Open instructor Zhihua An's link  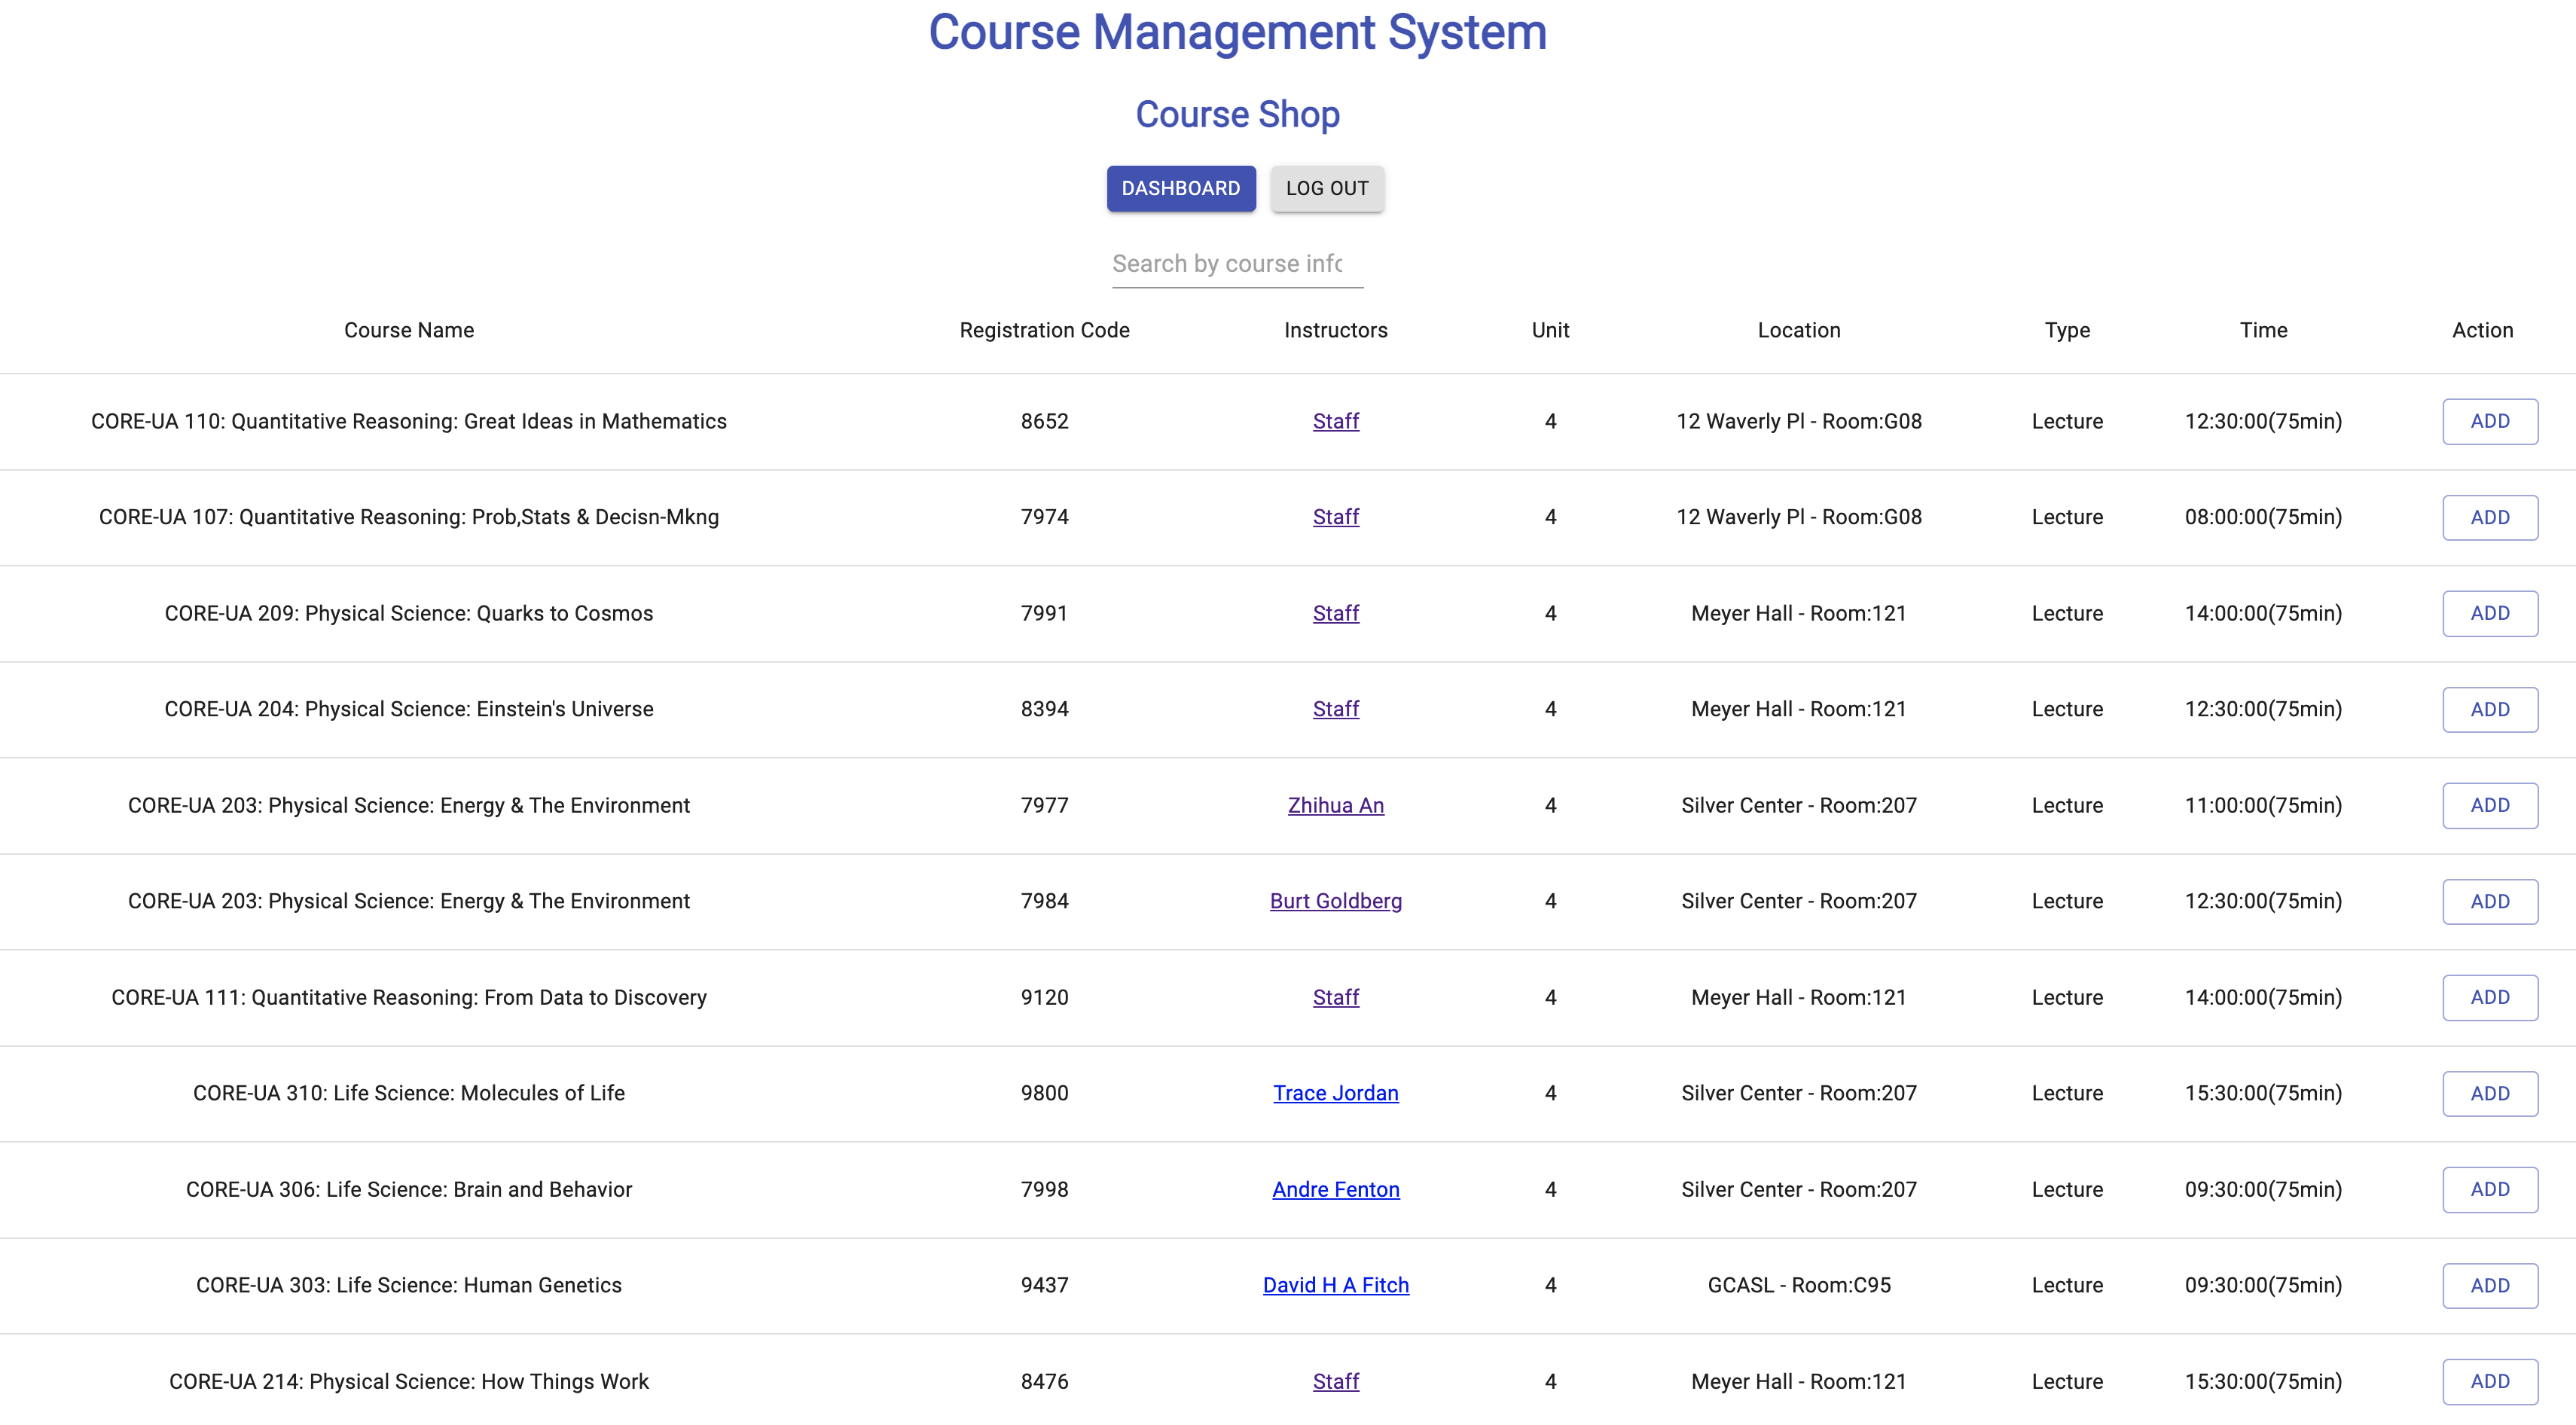tap(1335, 805)
